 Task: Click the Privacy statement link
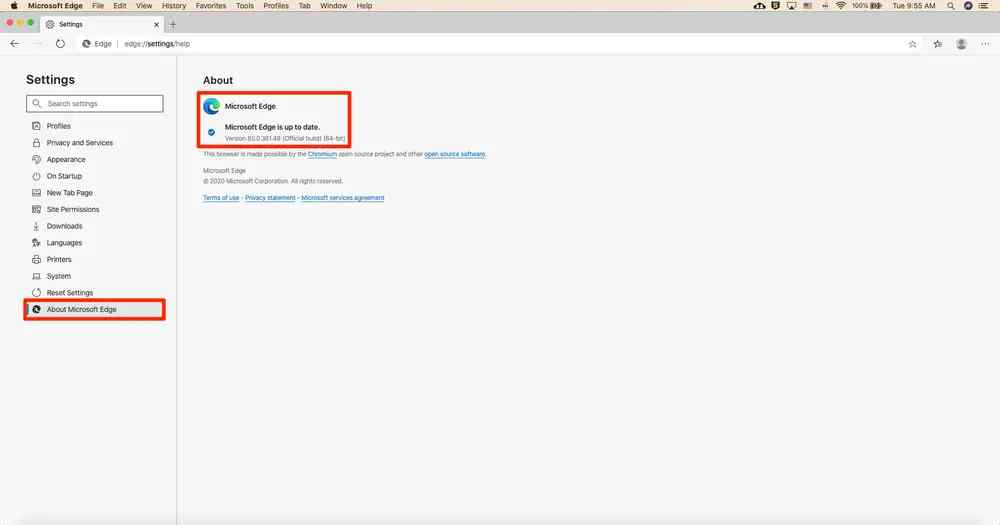270,198
